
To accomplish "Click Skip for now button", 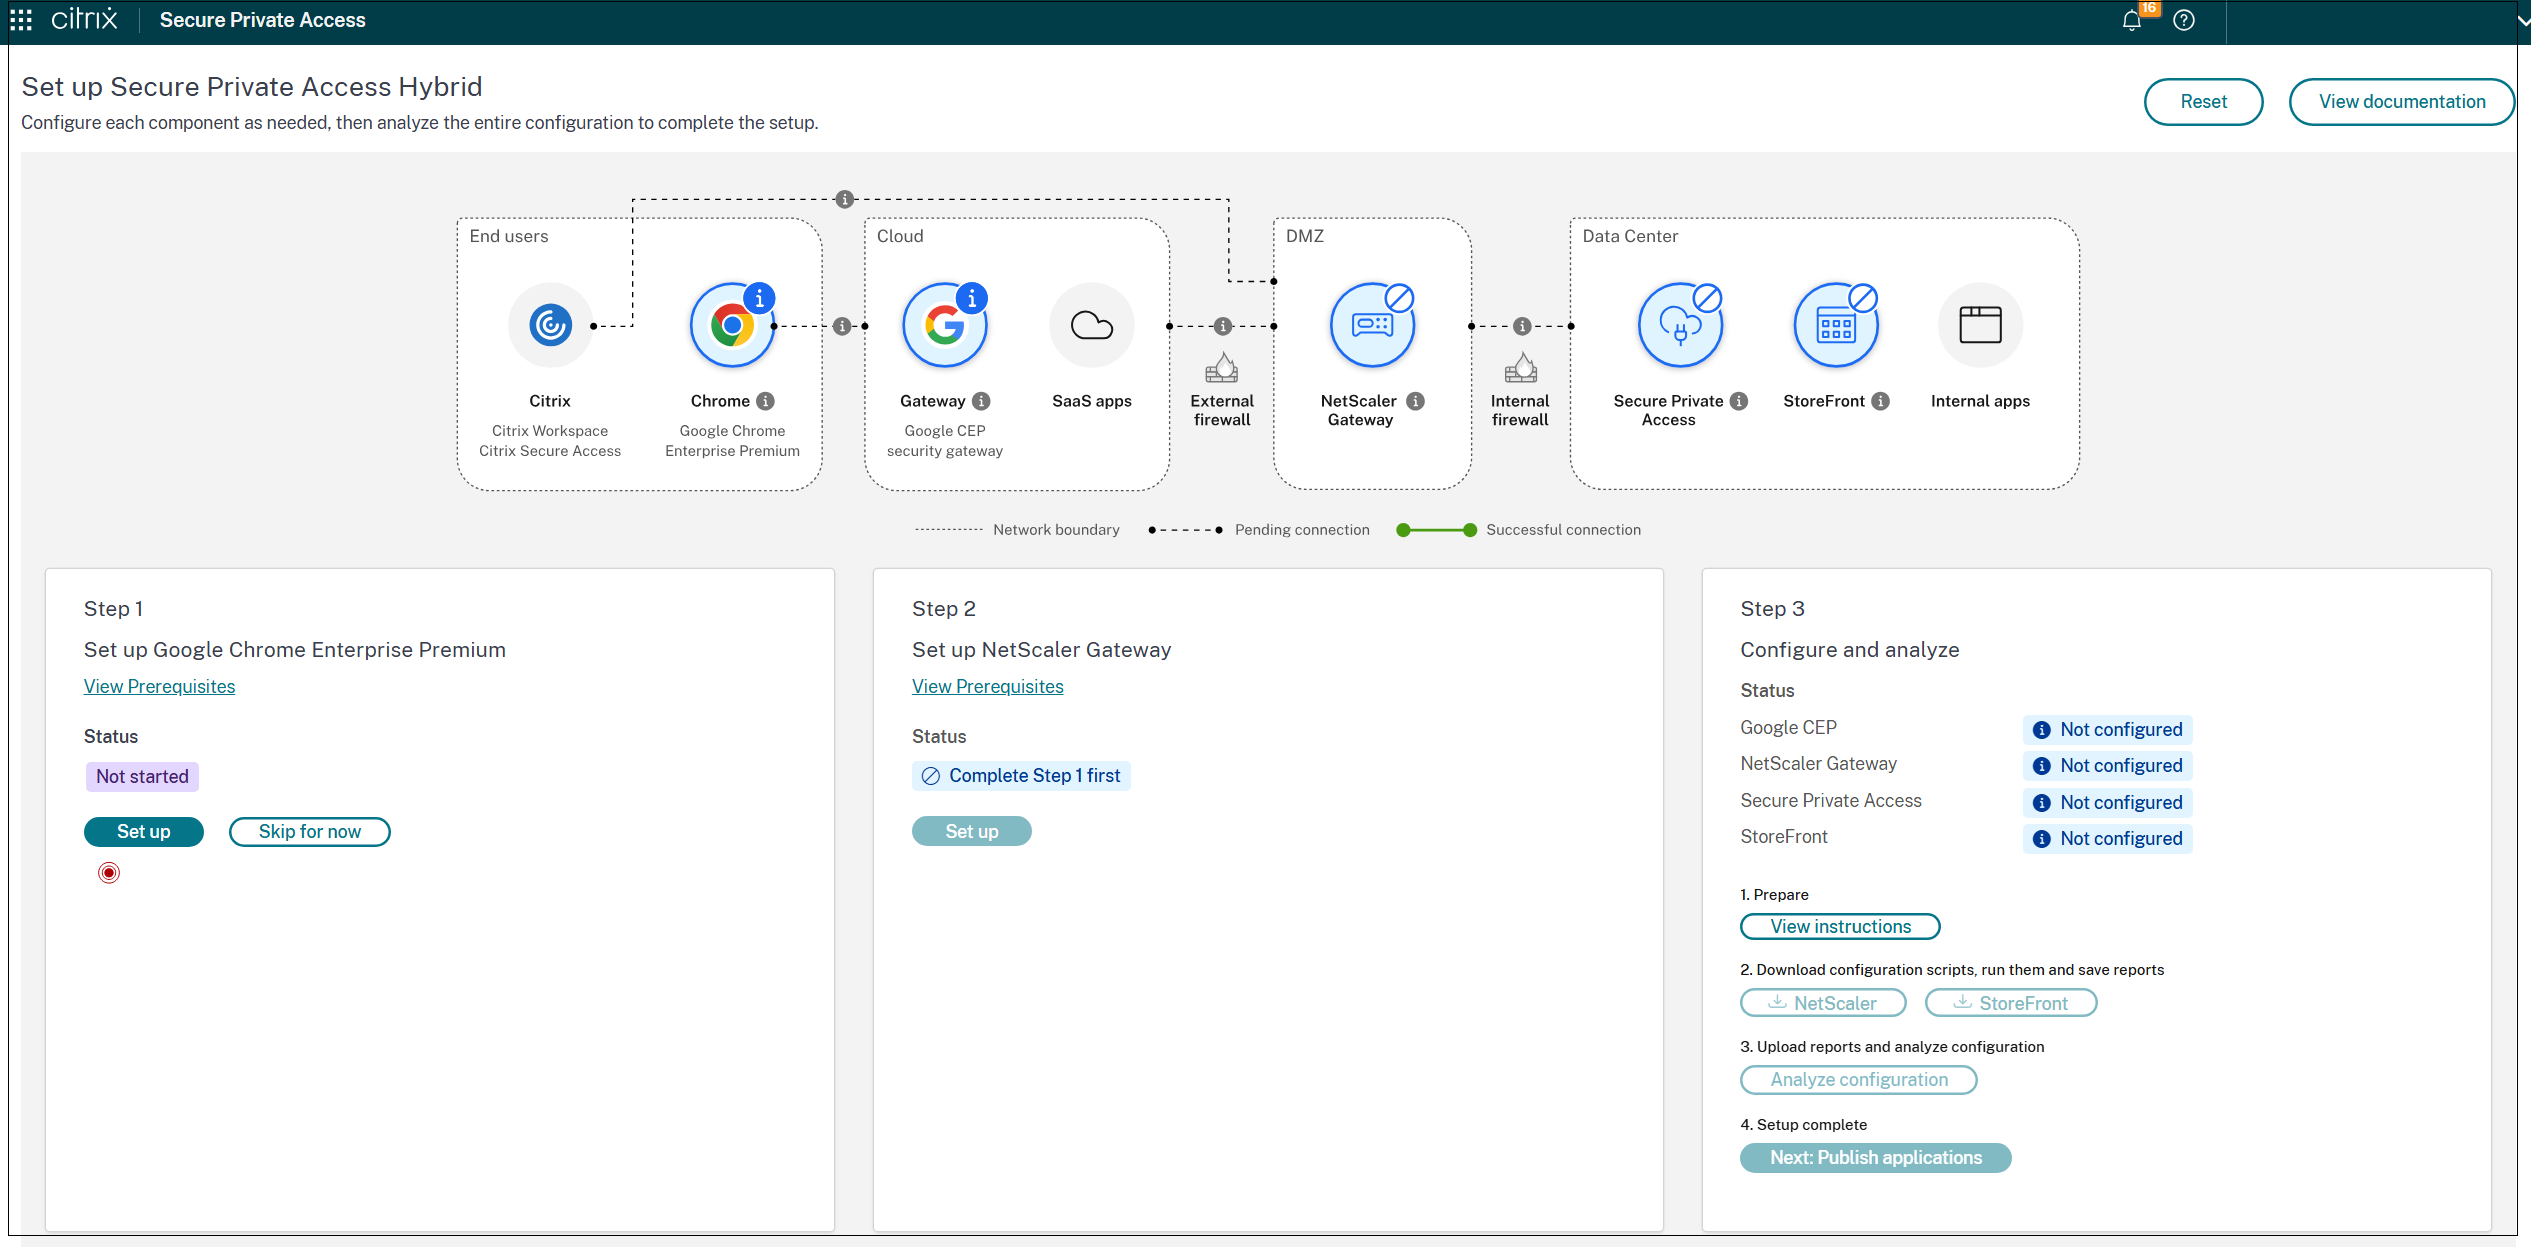I will (x=309, y=832).
